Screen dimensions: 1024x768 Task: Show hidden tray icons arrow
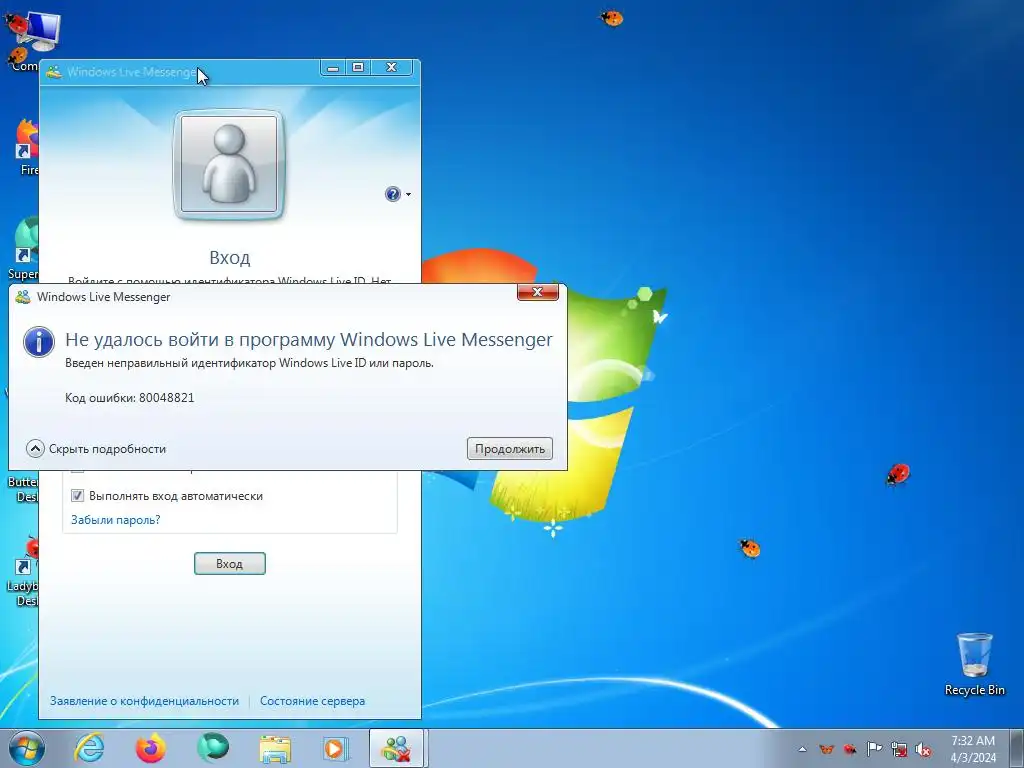click(x=802, y=750)
